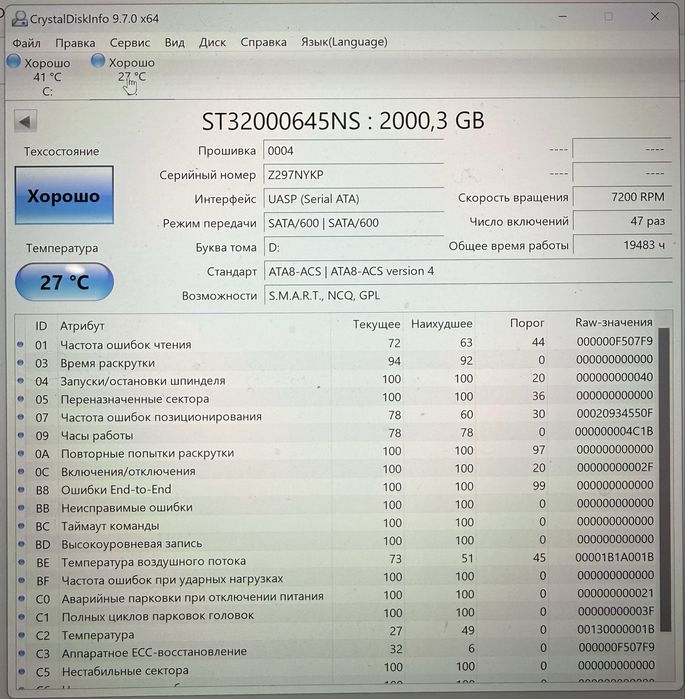Close the CrystalDiskInfo window
Viewport: 685px width, 699px height.
point(655,17)
